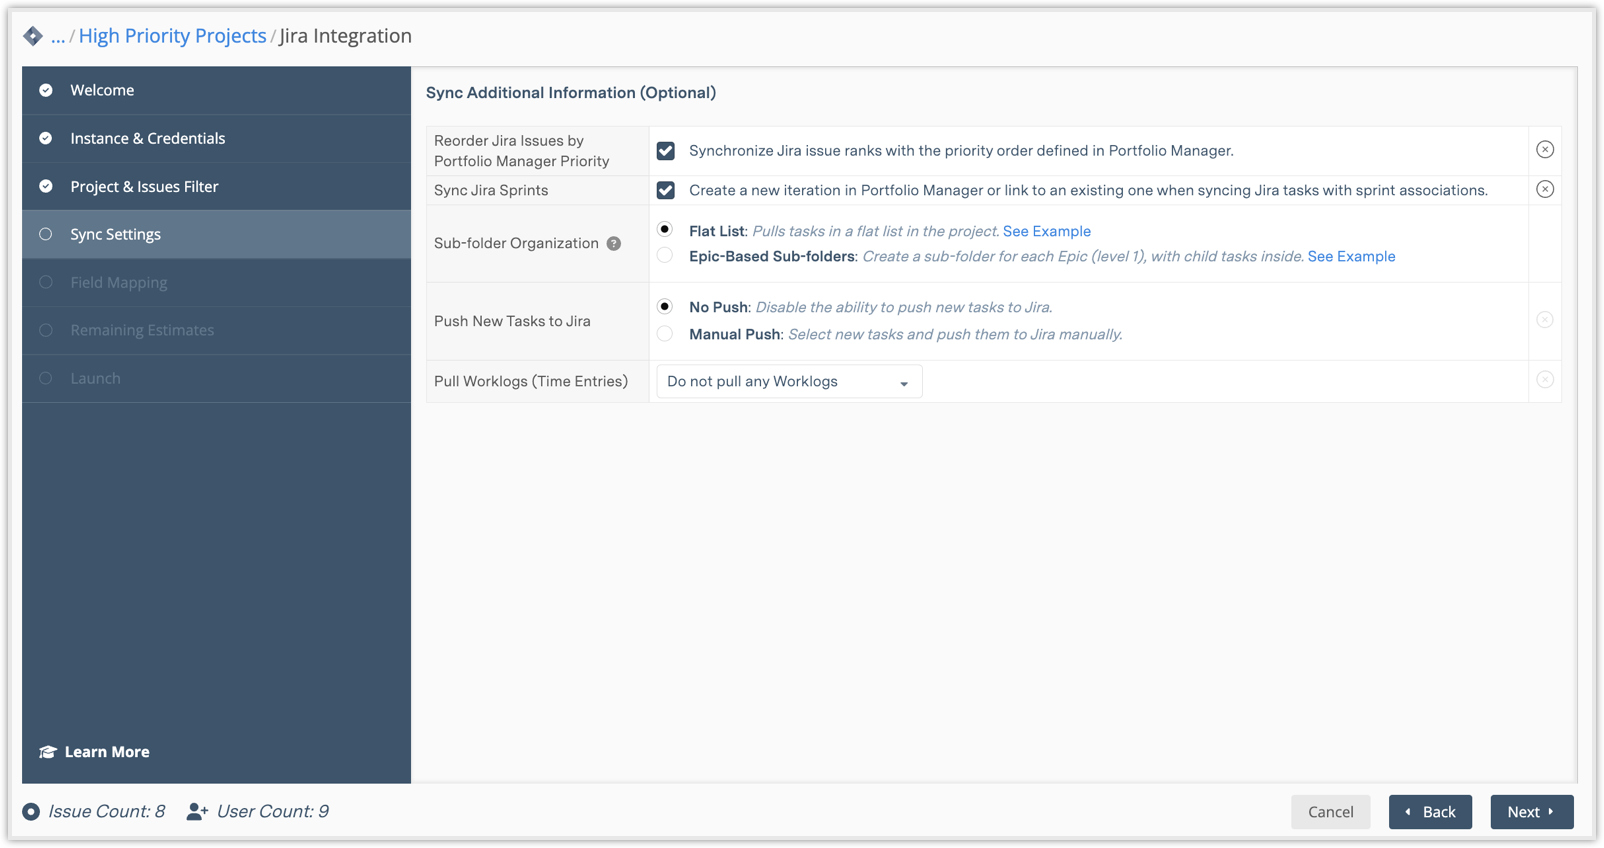Select the Epic-Based Sub-folders radio option
Screen dimensions: 1604x848
coord(665,256)
